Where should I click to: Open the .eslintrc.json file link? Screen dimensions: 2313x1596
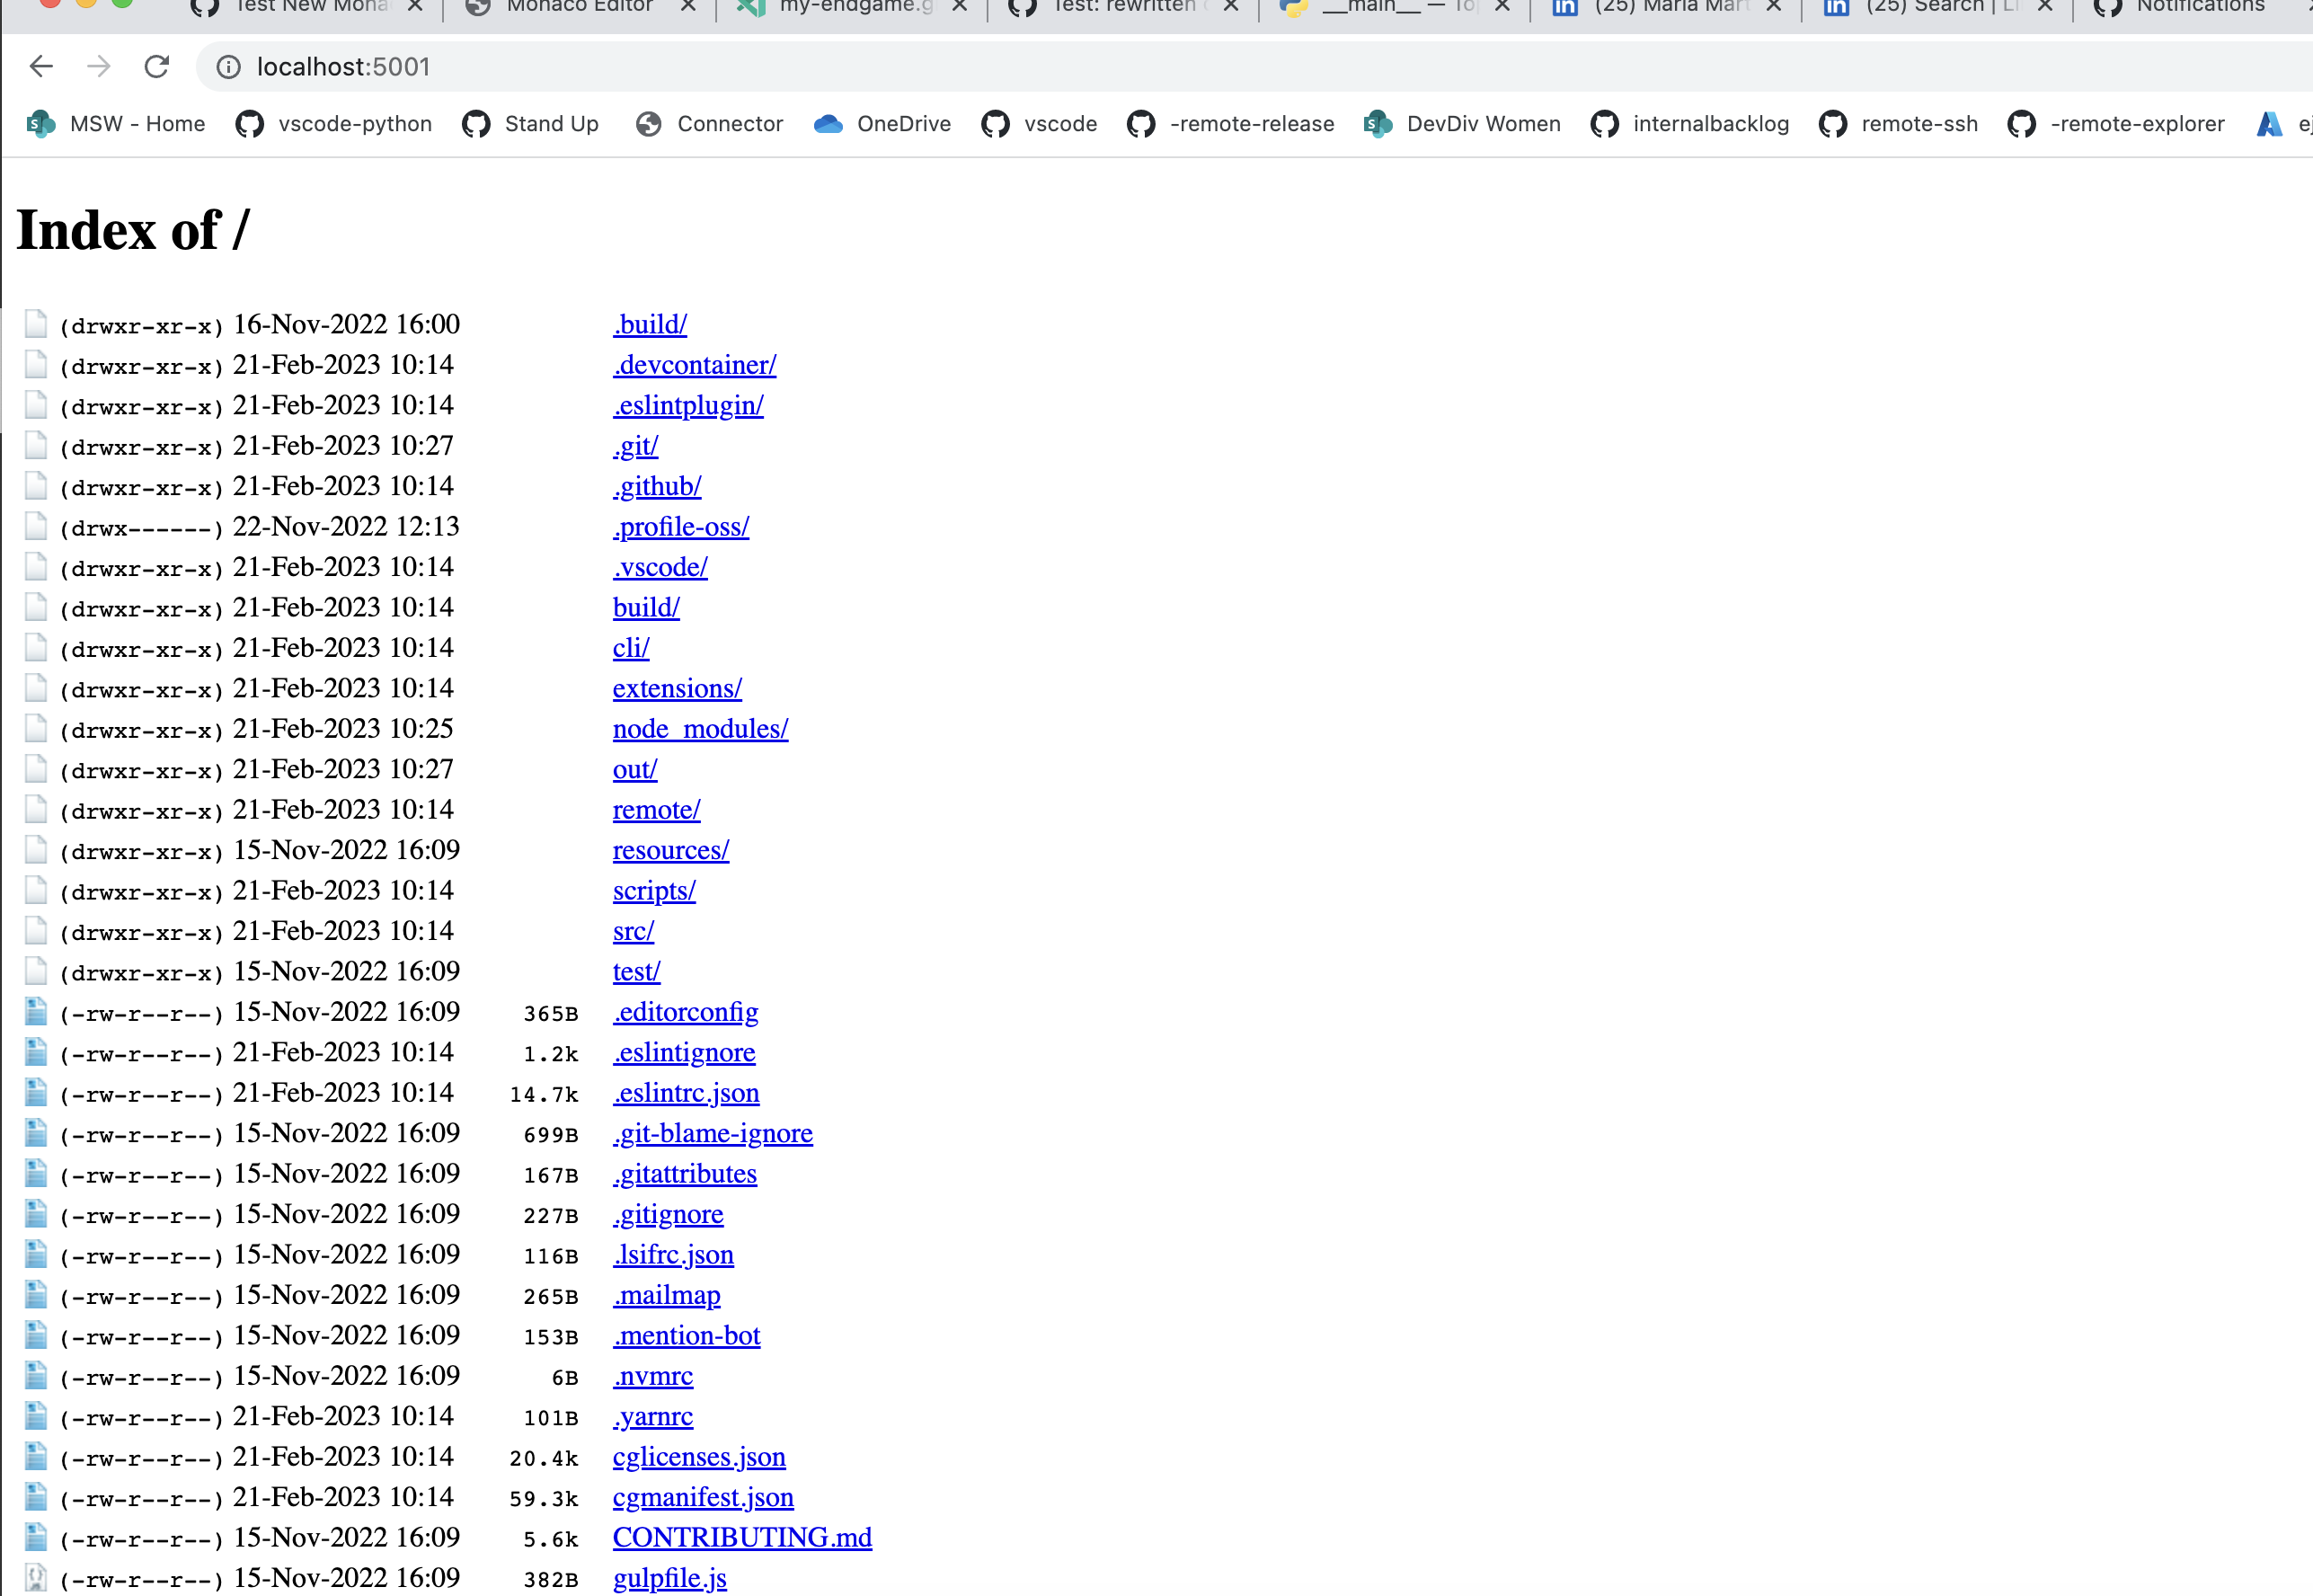point(686,1093)
